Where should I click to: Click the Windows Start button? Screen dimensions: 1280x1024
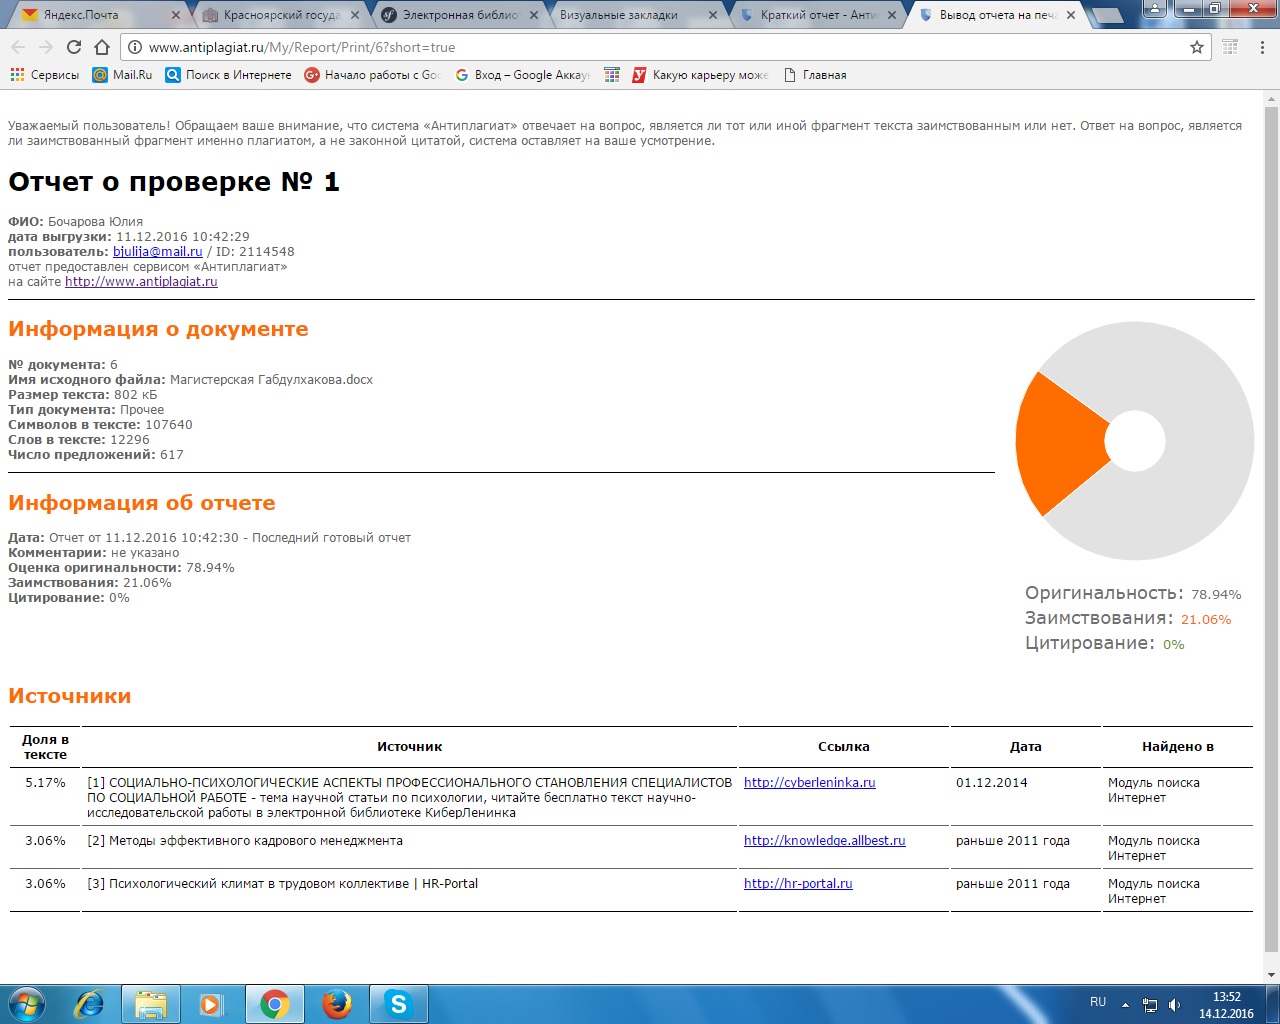[27, 1004]
